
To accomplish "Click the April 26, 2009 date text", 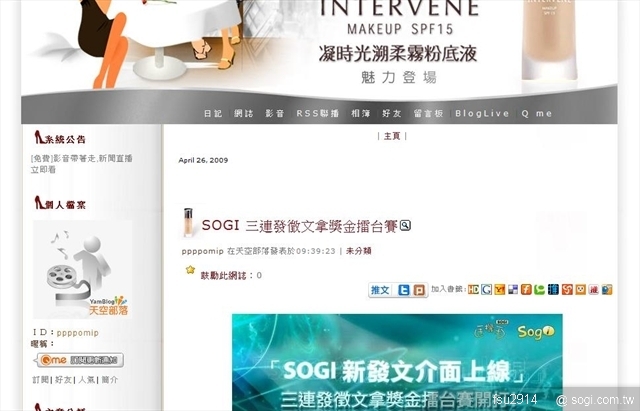I will pyautogui.click(x=203, y=160).
